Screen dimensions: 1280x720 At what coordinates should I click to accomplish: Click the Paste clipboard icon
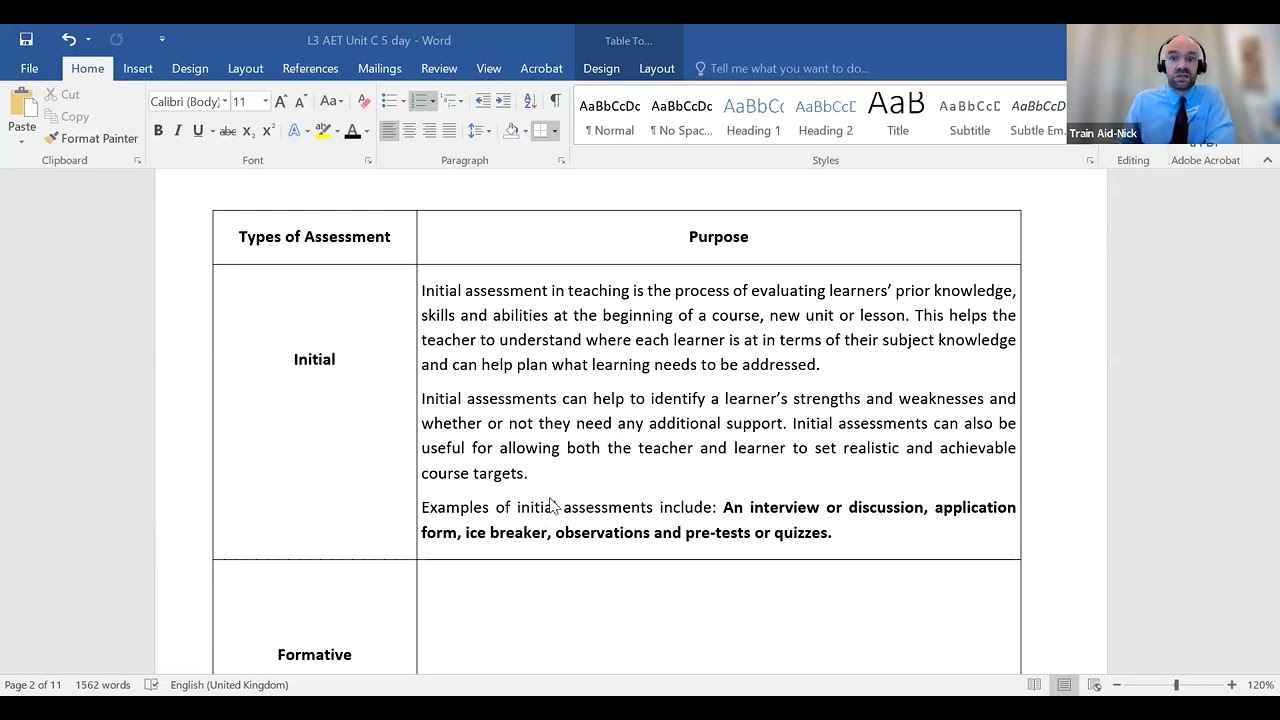22,104
